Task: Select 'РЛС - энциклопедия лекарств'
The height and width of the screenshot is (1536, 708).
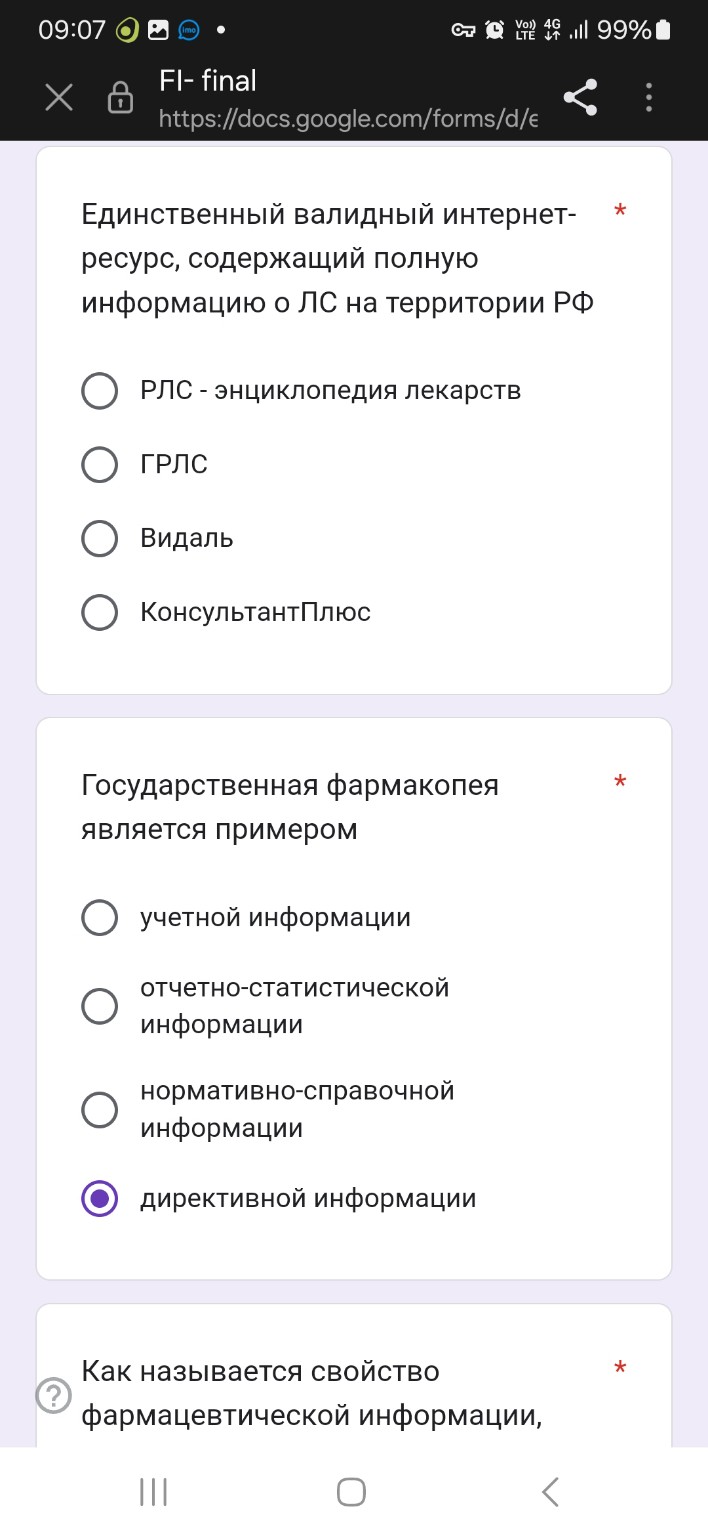Action: coord(99,390)
